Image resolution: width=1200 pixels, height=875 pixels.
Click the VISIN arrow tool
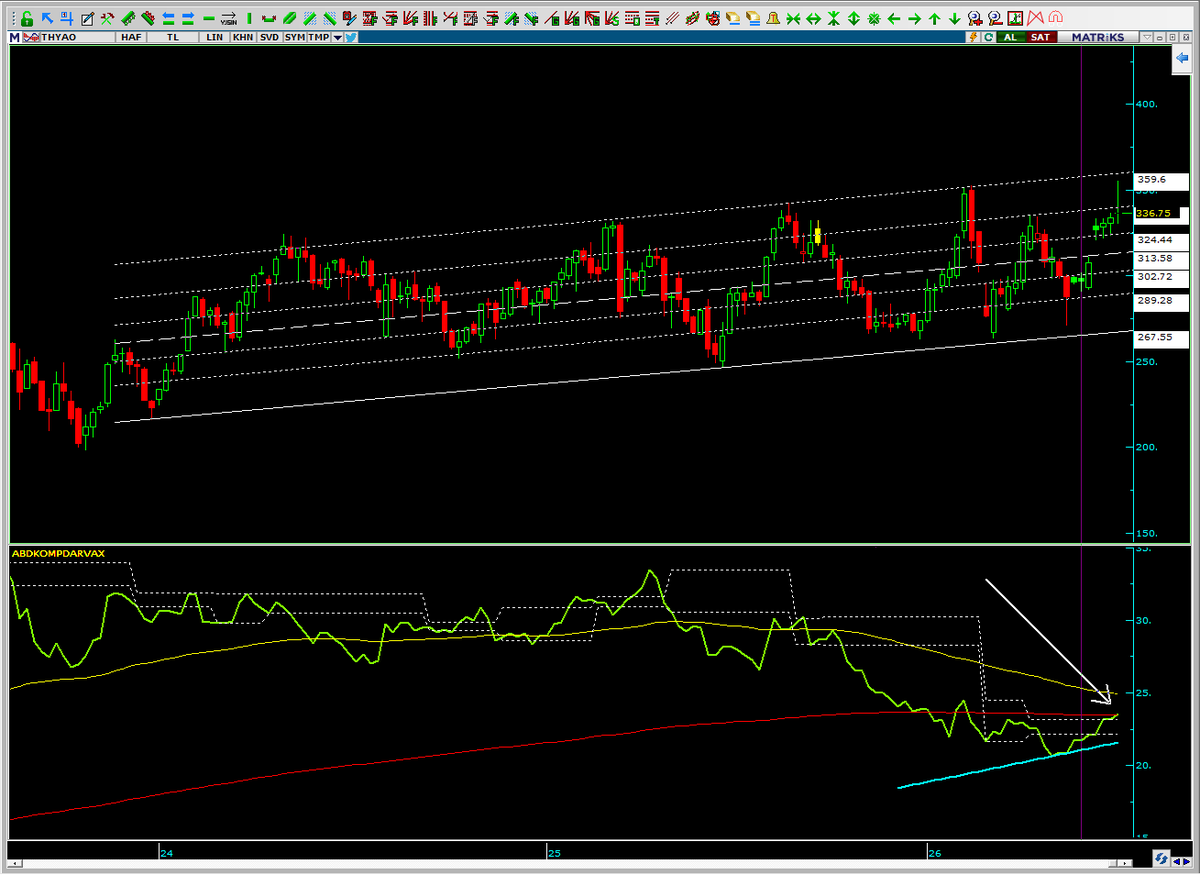[229, 19]
